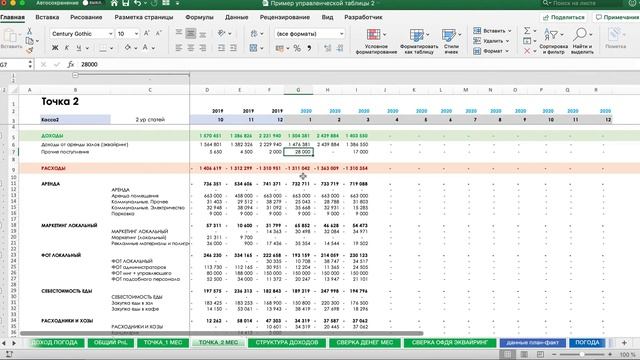This screenshot has height=360, width=640.
Task: Click the Format Painter brush icon
Action: (29, 50)
